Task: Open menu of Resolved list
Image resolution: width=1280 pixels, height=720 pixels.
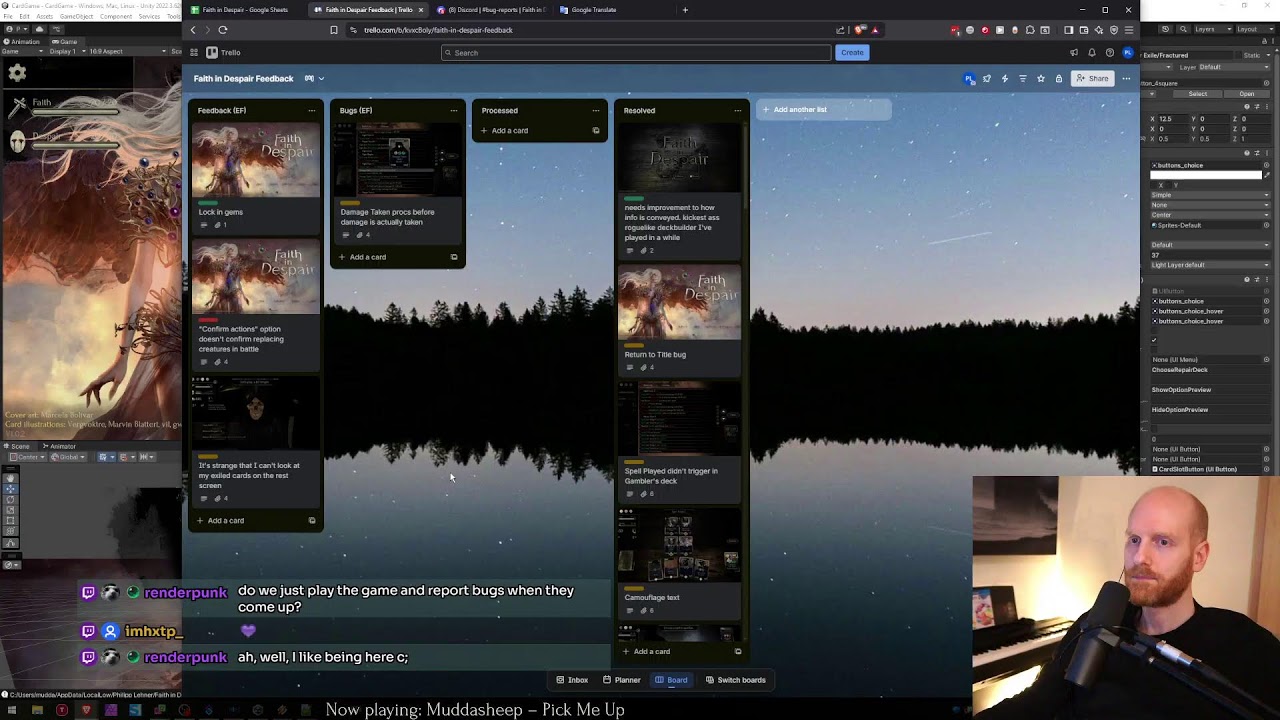Action: (738, 110)
